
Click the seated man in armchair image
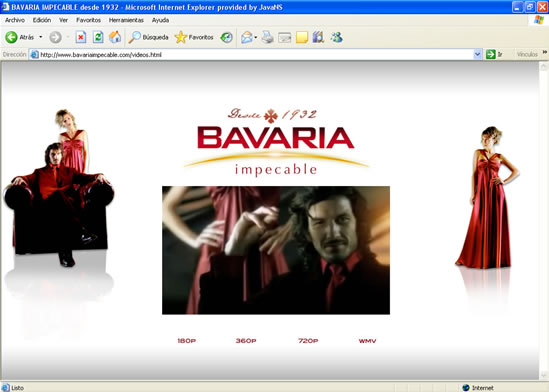coord(59,205)
